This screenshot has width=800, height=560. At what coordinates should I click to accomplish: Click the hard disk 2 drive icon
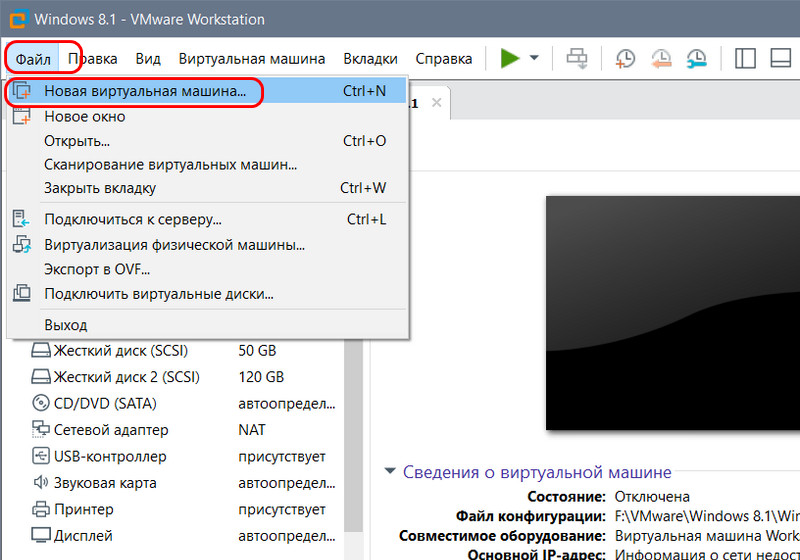tap(41, 377)
